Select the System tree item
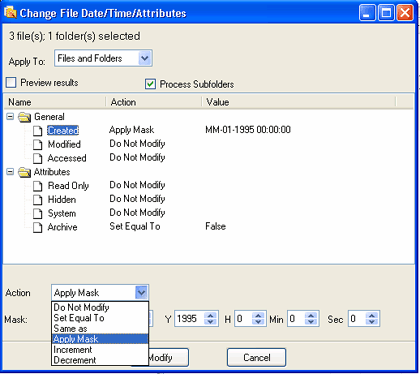Image resolution: width=420 pixels, height=374 pixels. pos(62,213)
